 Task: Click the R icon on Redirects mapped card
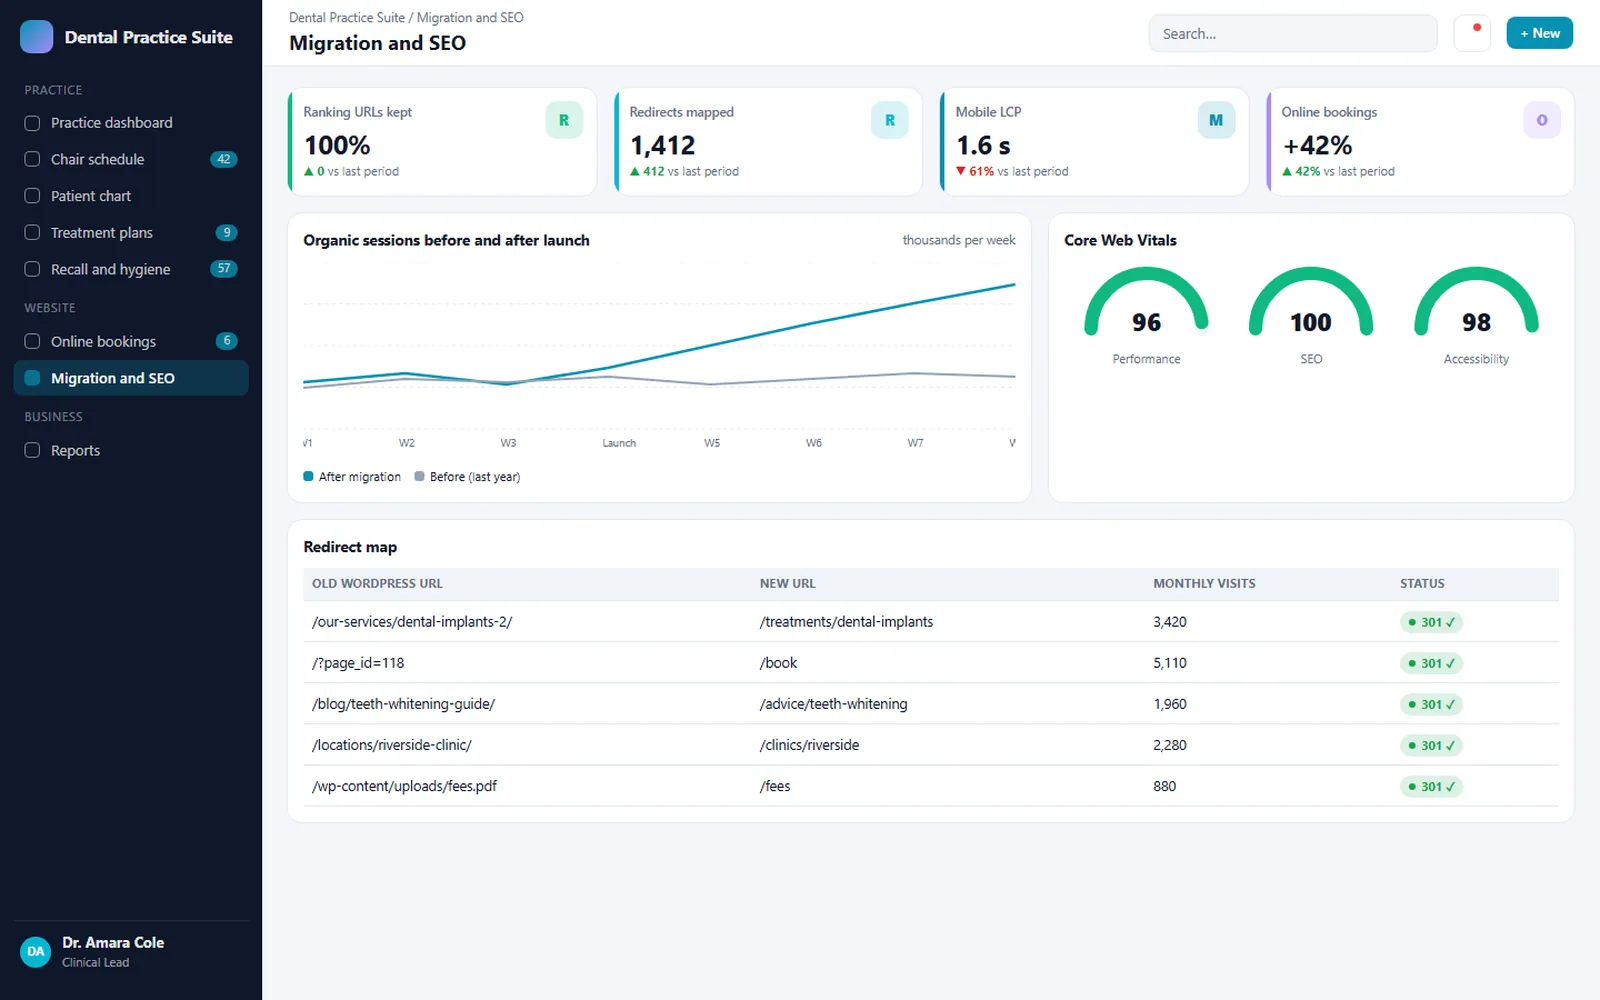click(x=890, y=120)
